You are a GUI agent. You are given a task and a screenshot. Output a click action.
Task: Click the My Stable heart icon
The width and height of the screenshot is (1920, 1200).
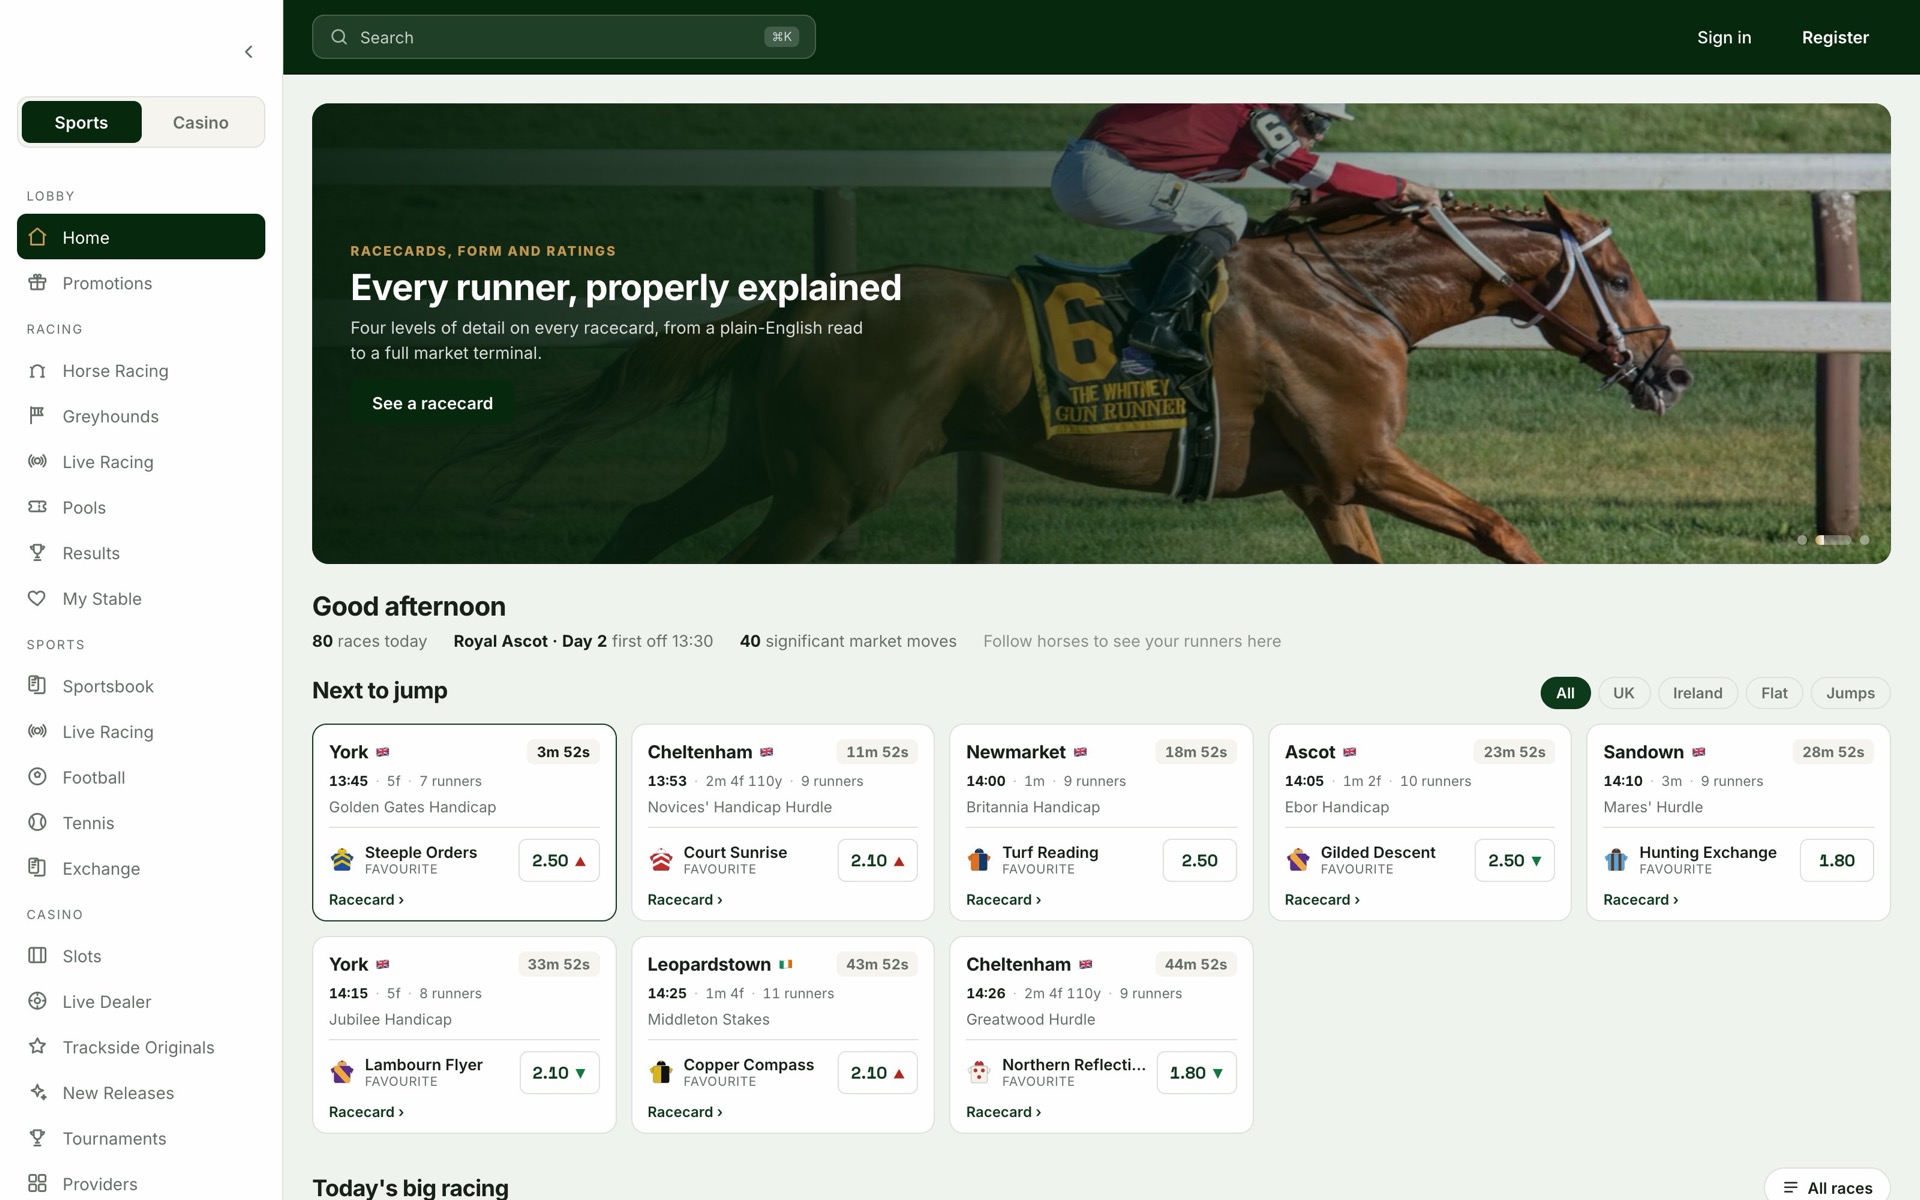pyautogui.click(x=38, y=599)
